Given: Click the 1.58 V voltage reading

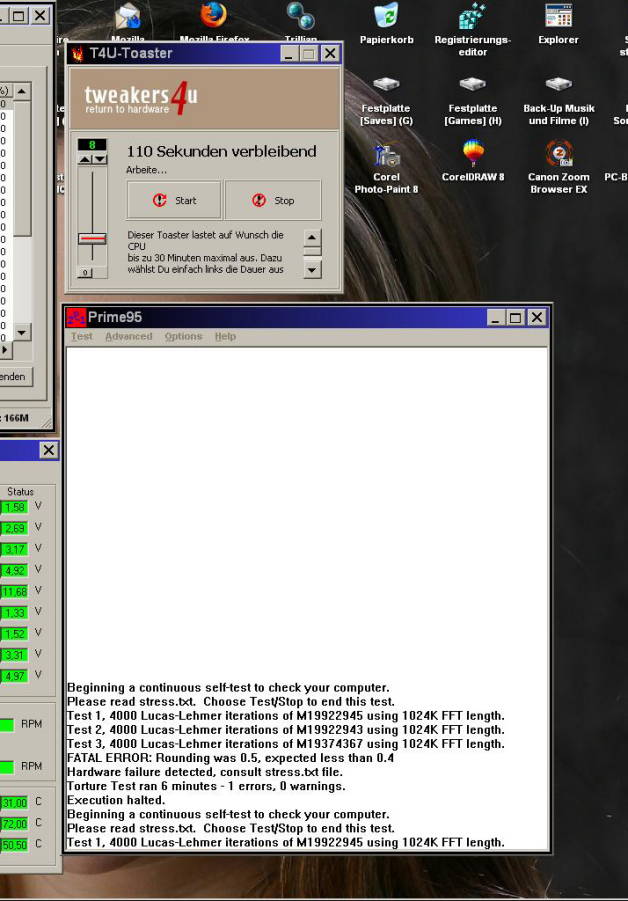Looking at the screenshot, I should click(14, 507).
